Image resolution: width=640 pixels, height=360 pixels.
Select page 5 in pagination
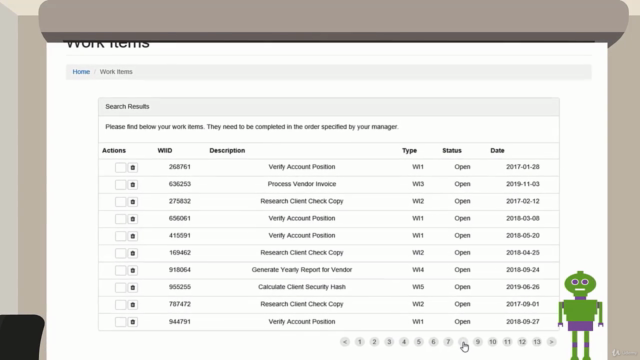(418, 342)
